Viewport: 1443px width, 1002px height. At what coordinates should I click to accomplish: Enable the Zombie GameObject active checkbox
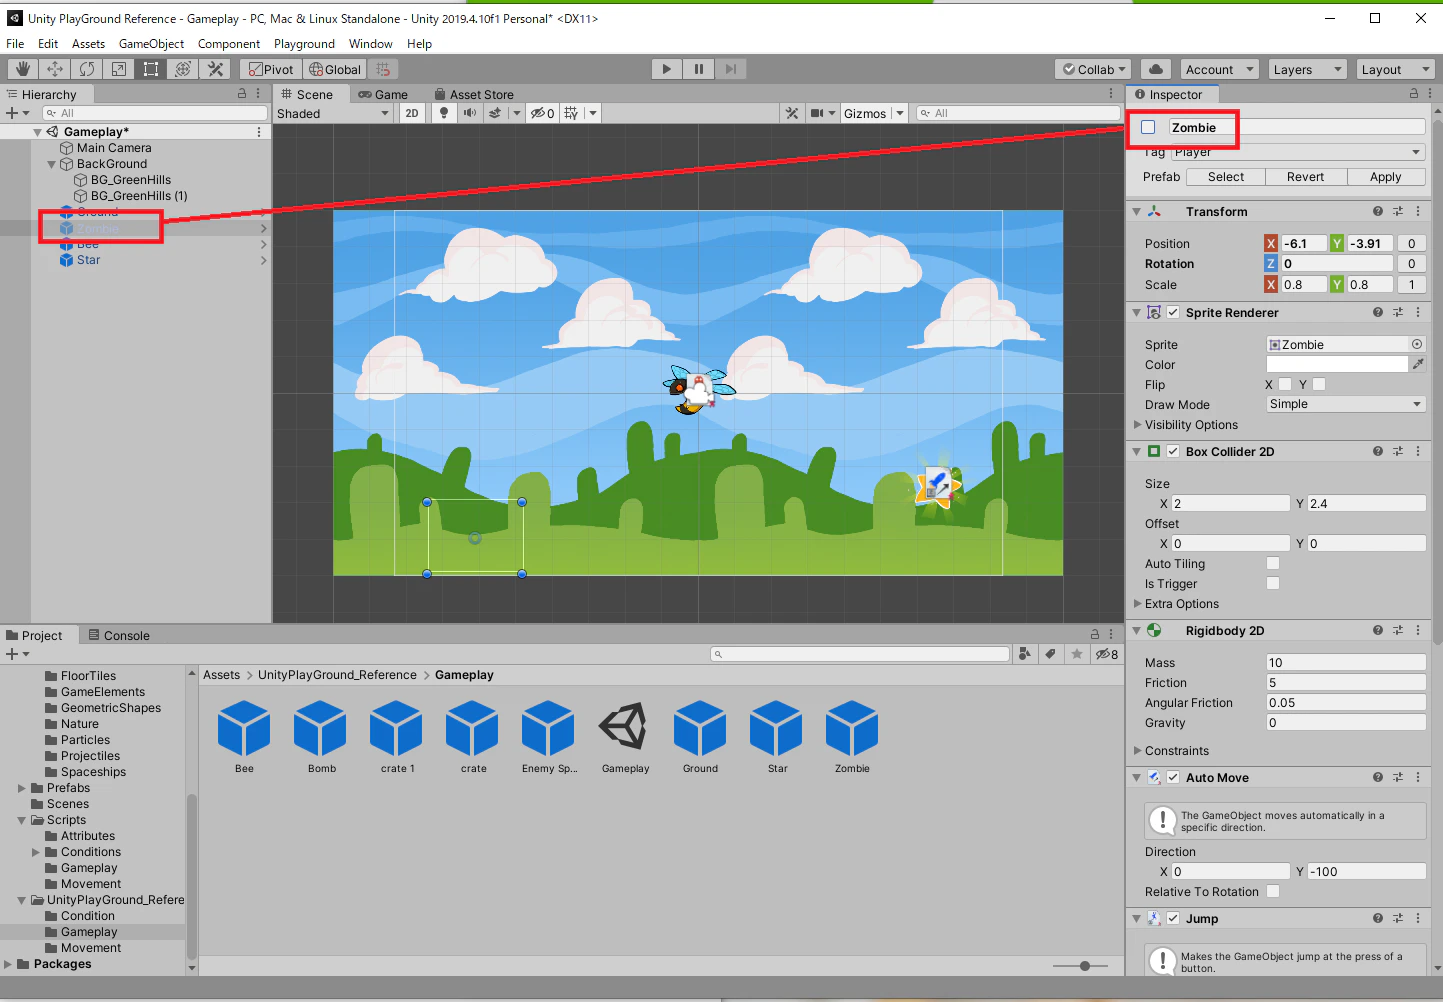click(x=1148, y=127)
